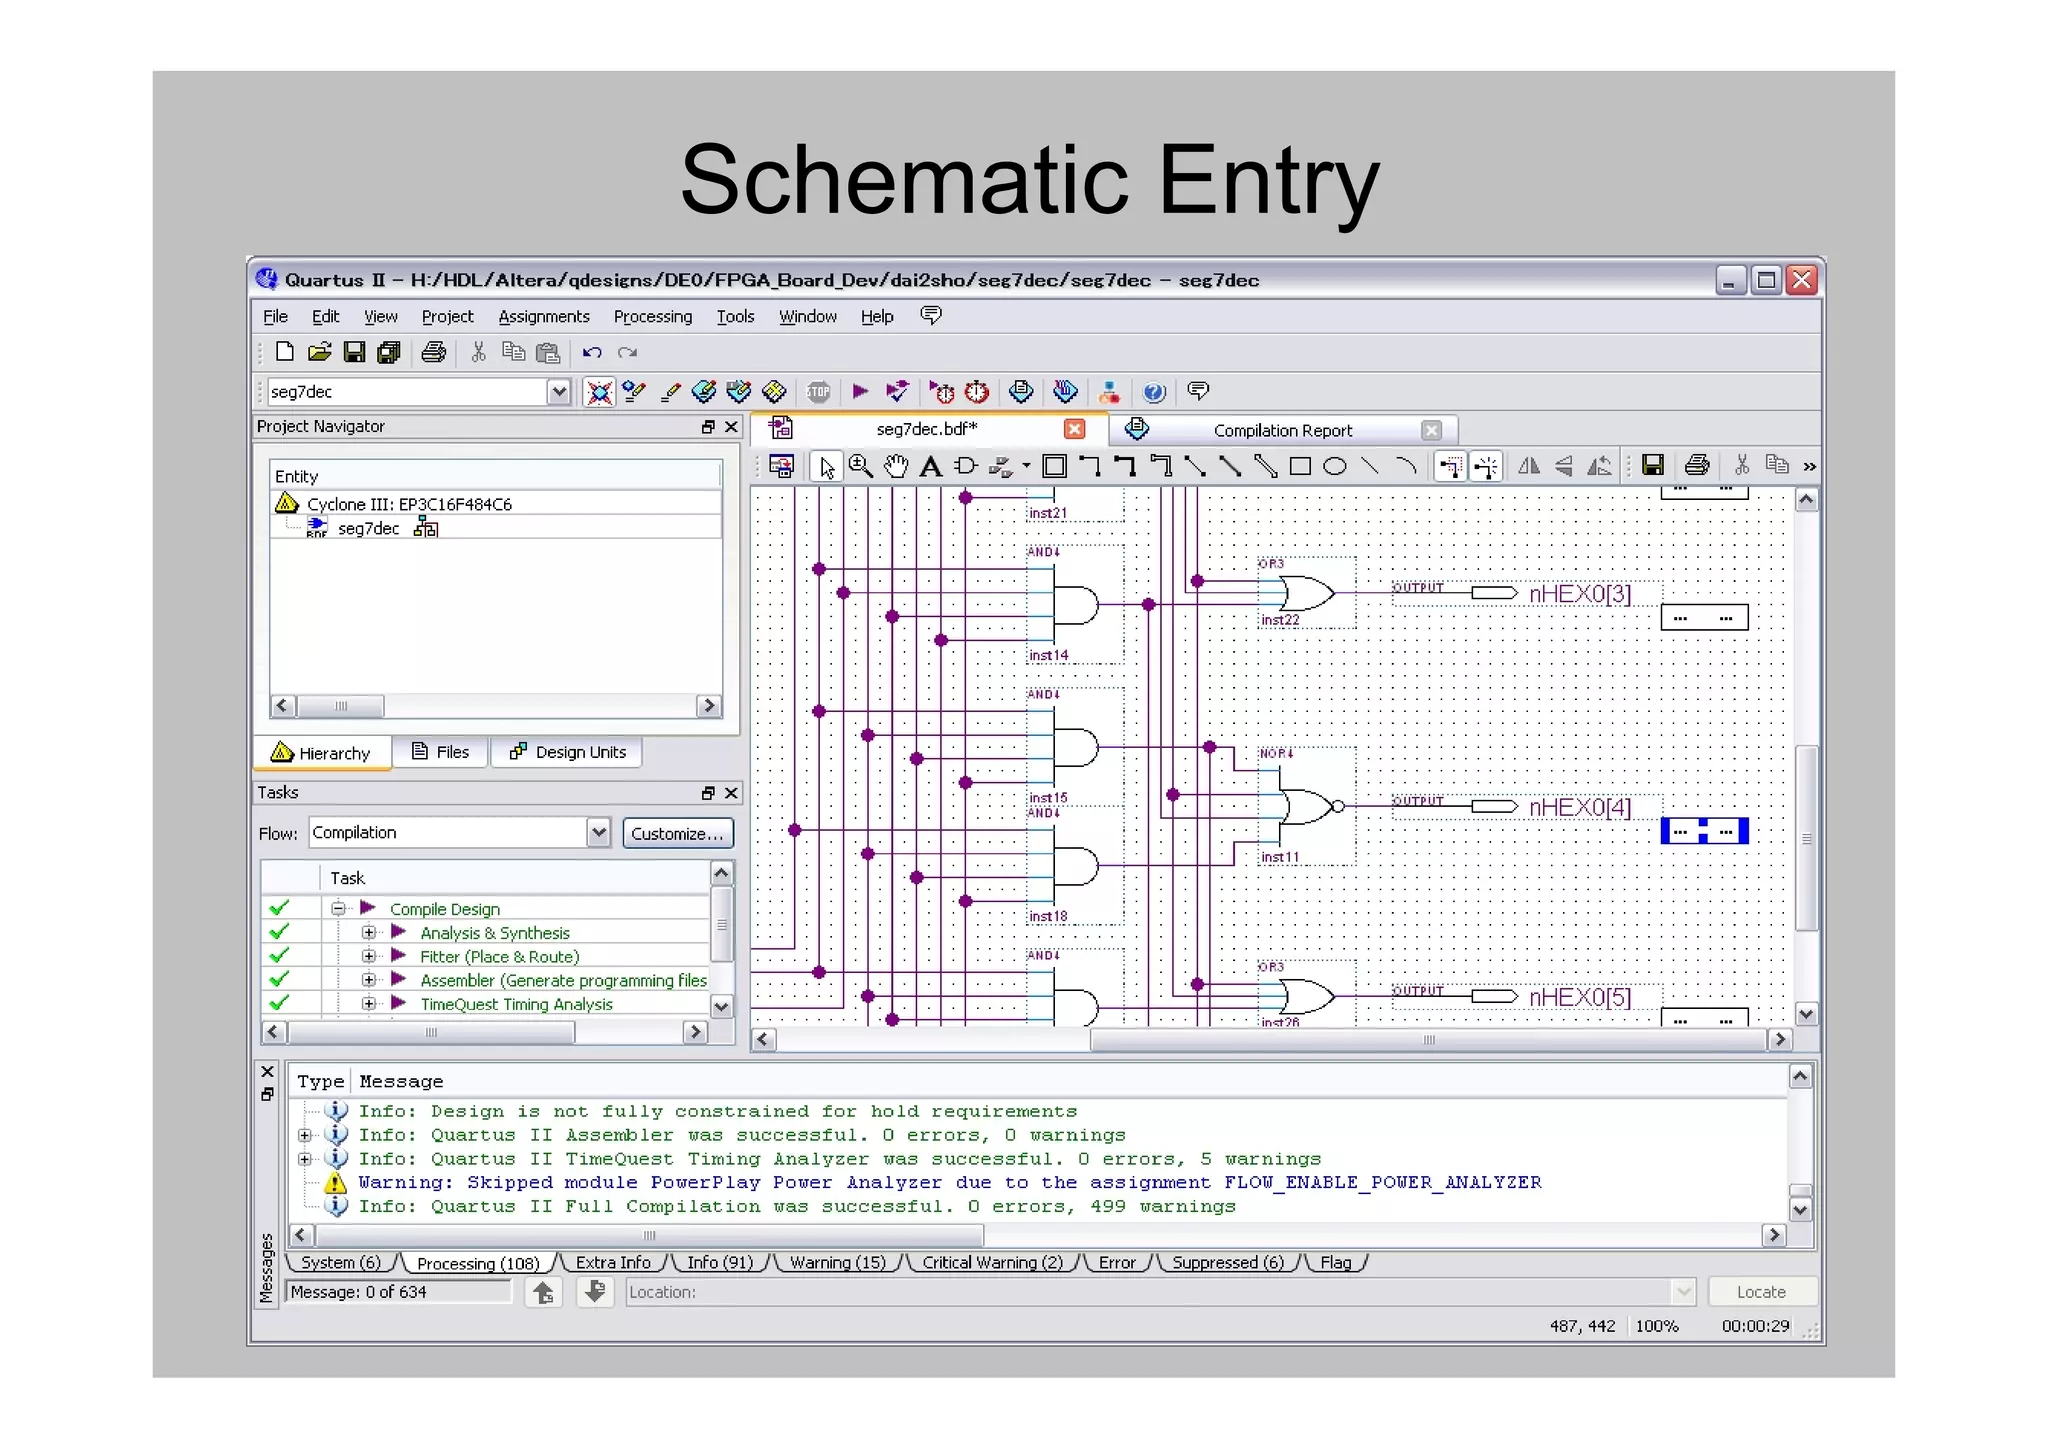This screenshot has height=1448, width=2048.
Task: Start Analysis & Synthesis icon with checkmark
Action: coord(897,392)
